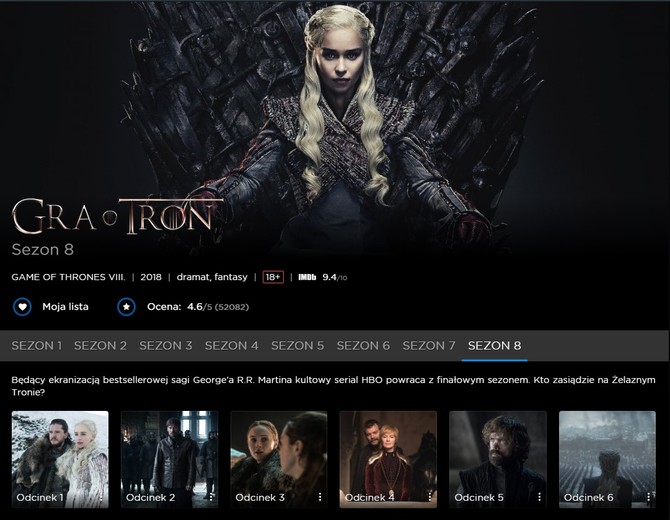670x520 pixels.
Task: Select the active SEZON 8 tab
Action: [x=494, y=346]
